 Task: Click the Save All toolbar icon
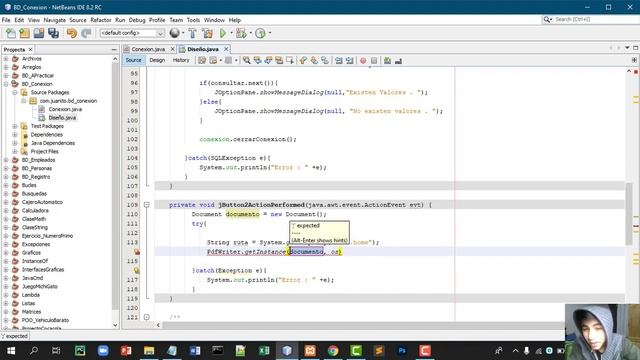click(53, 33)
